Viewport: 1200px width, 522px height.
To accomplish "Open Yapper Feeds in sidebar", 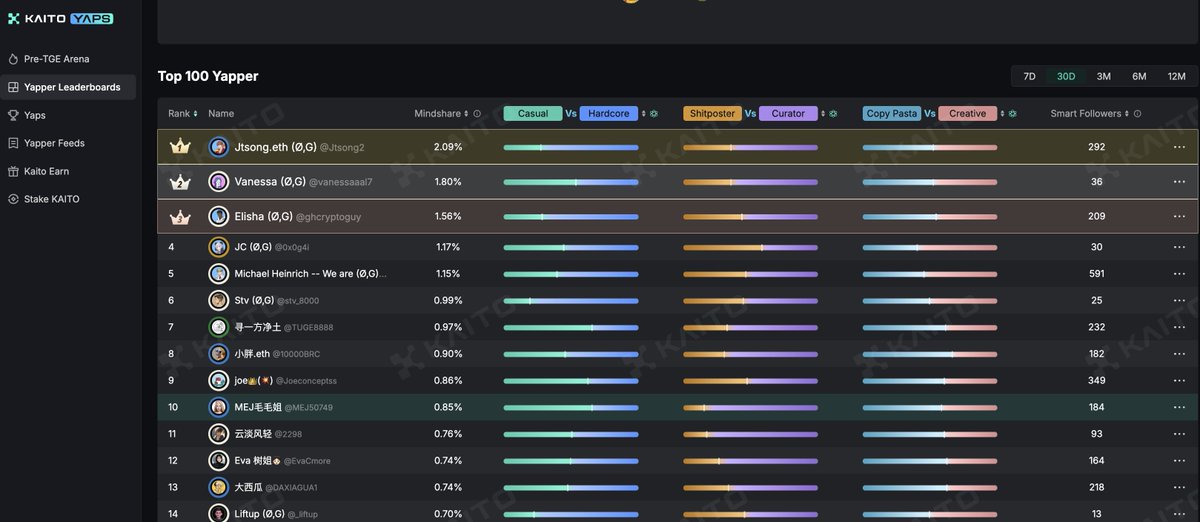I will (54, 143).
